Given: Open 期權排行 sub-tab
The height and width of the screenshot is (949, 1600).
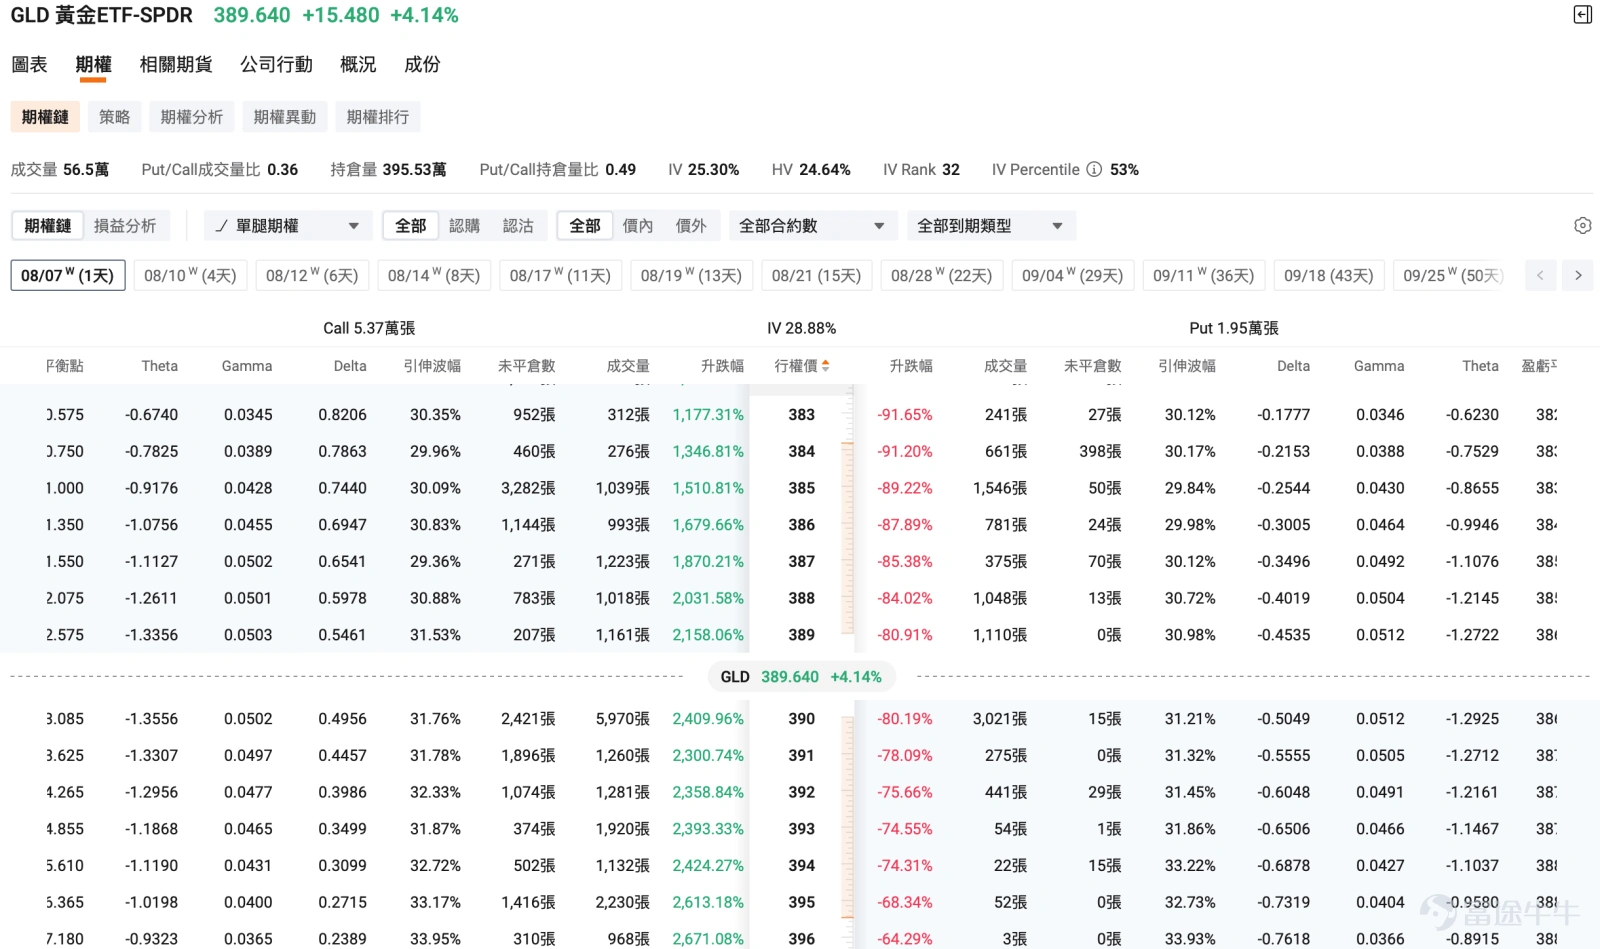Looking at the screenshot, I should click(378, 117).
